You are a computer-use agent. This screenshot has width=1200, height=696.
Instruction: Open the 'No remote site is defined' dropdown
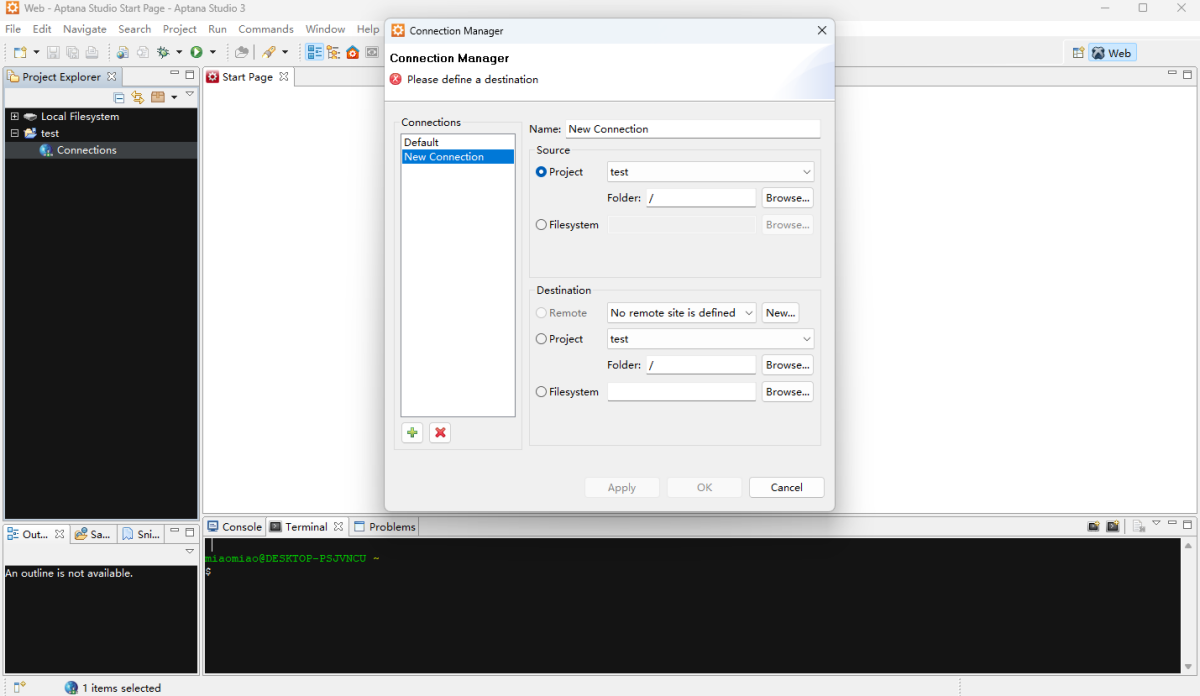pos(681,313)
